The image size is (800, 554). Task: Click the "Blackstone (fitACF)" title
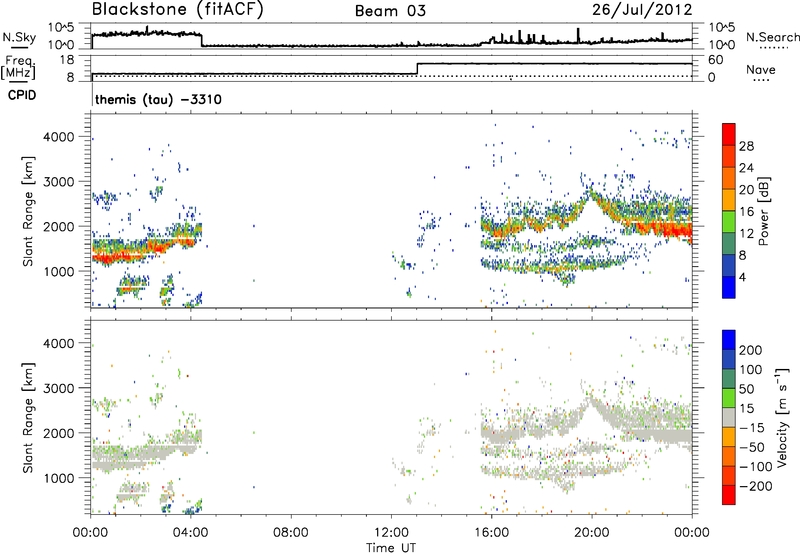(x=178, y=10)
